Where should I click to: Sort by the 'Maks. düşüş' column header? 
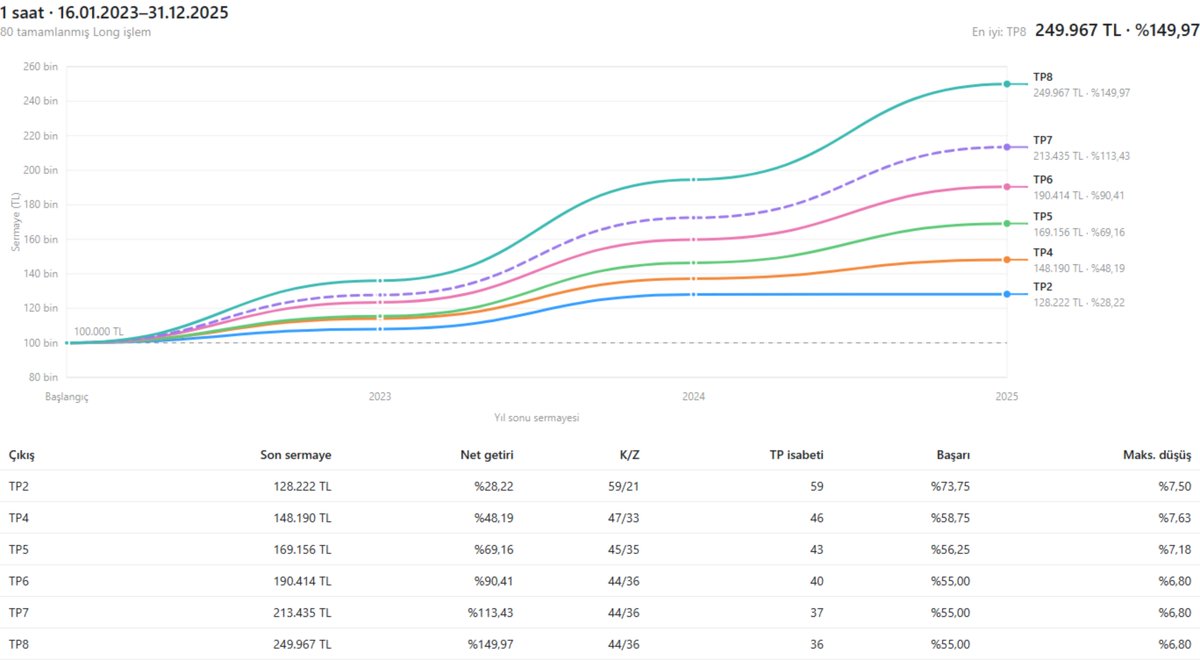pos(1159,455)
